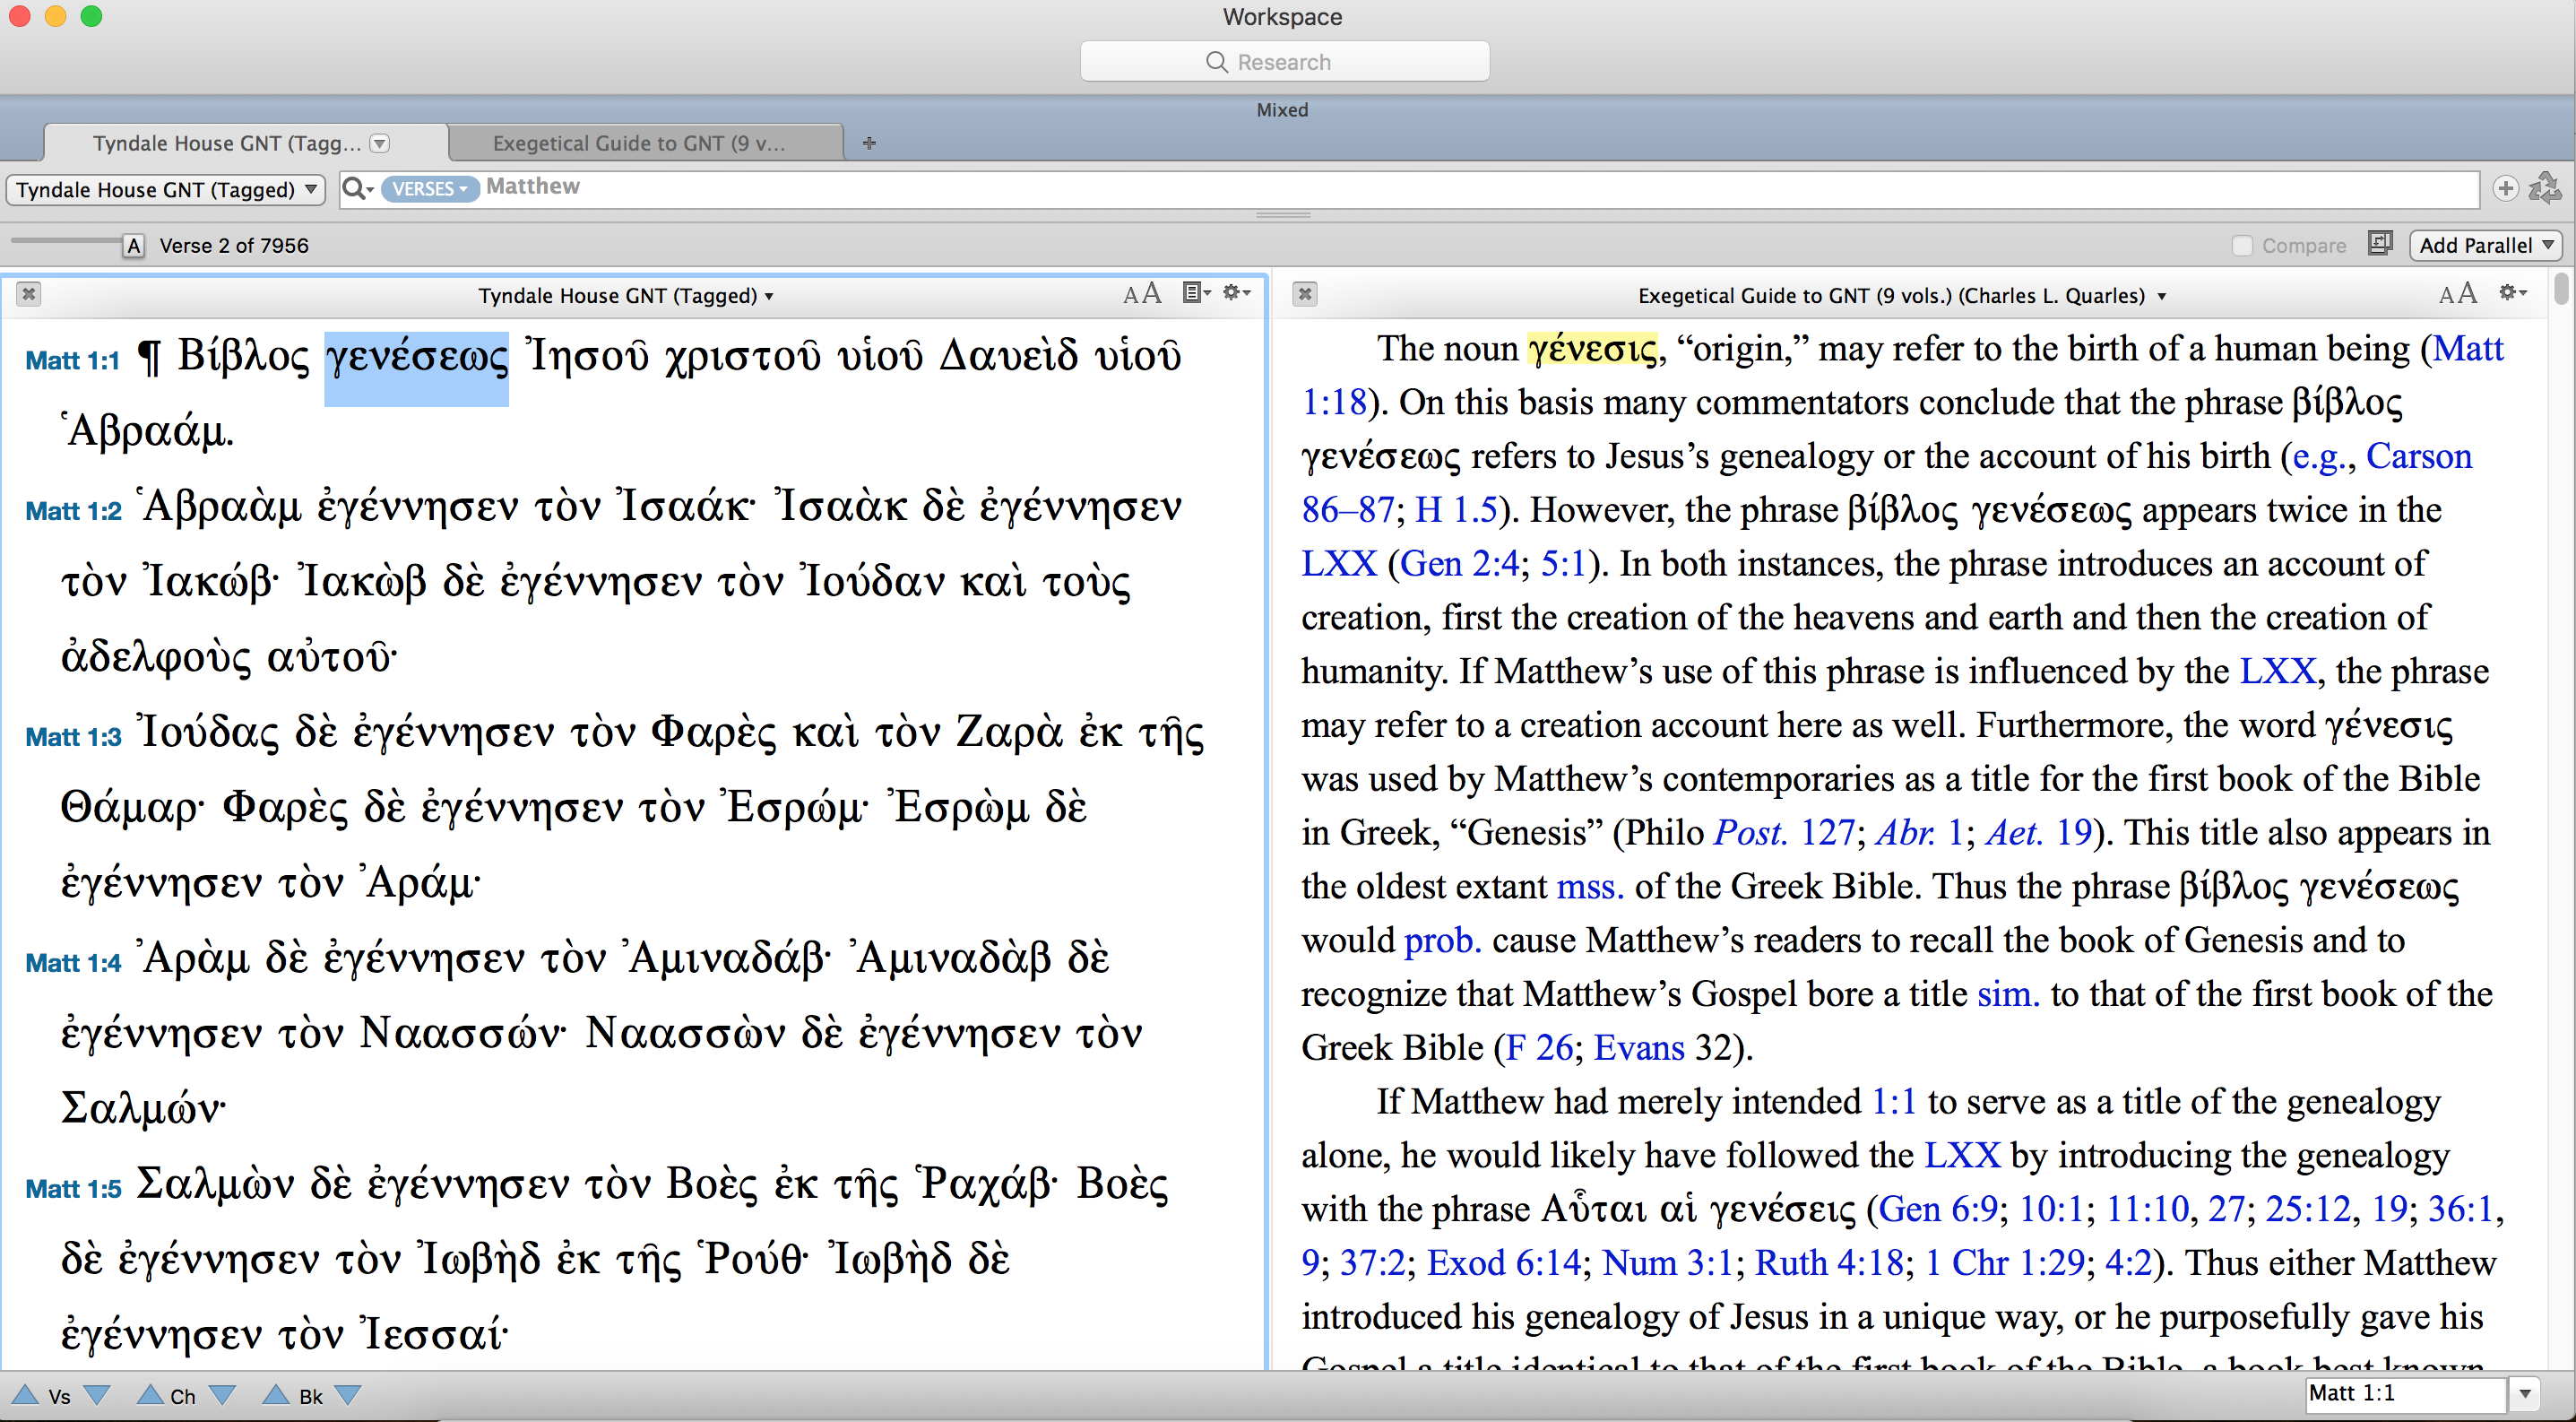Click the circled plus icon by search
2576x1422 pixels.
click(x=2505, y=188)
